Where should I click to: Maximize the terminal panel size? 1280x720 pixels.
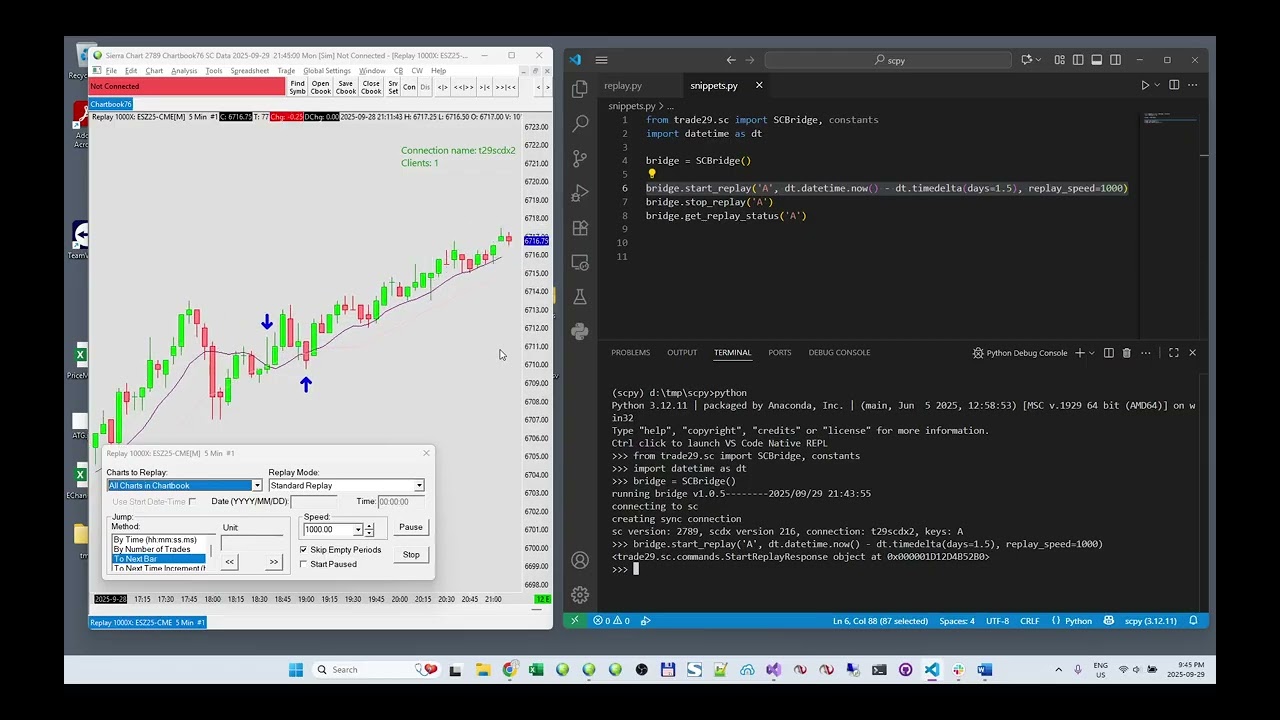(x=1174, y=353)
